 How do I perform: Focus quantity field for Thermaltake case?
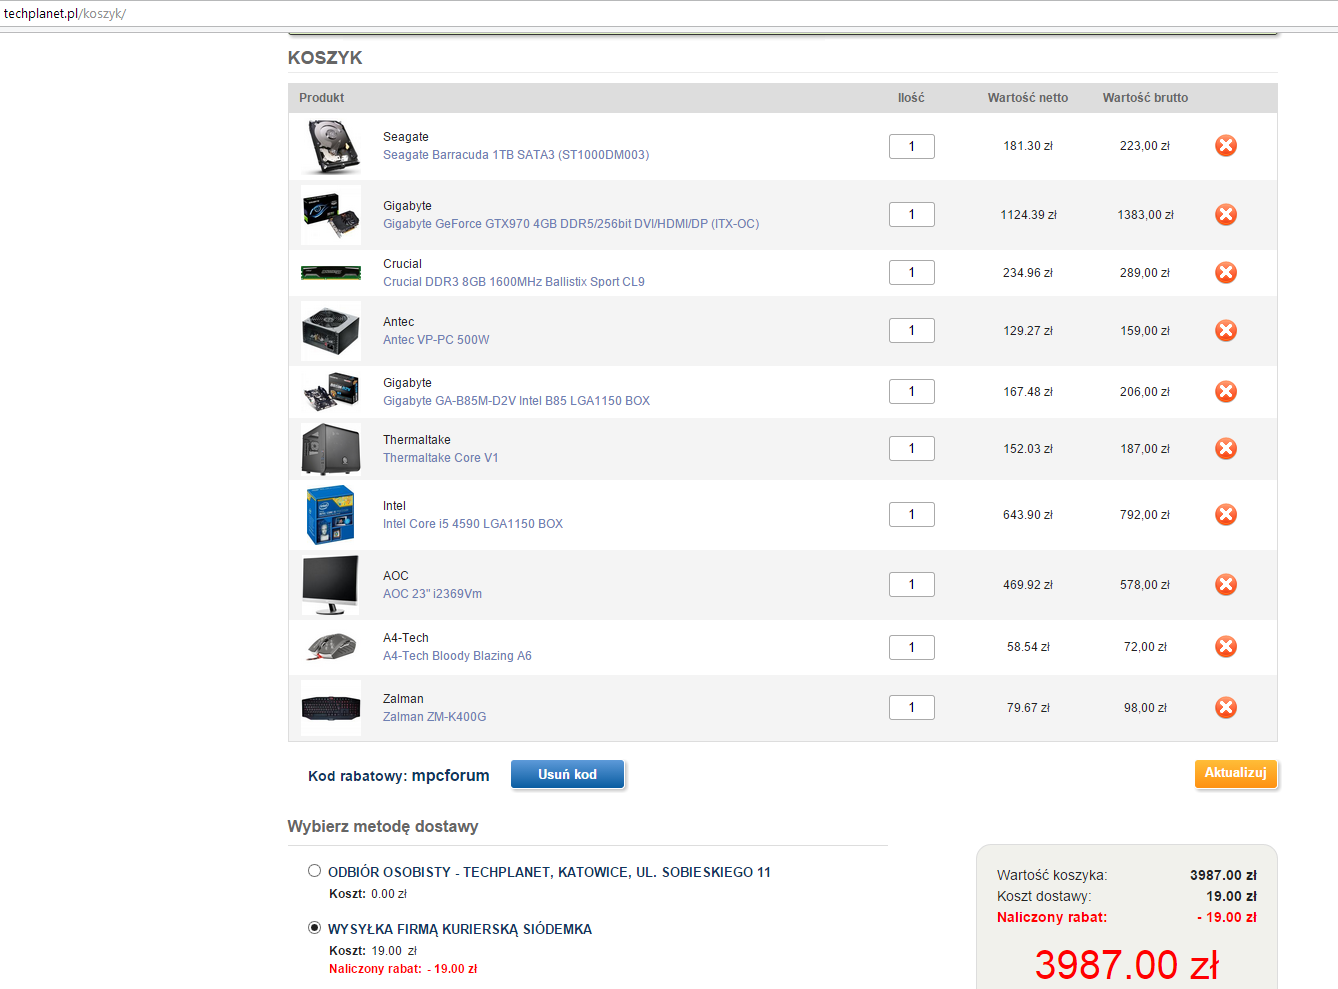[912, 449]
